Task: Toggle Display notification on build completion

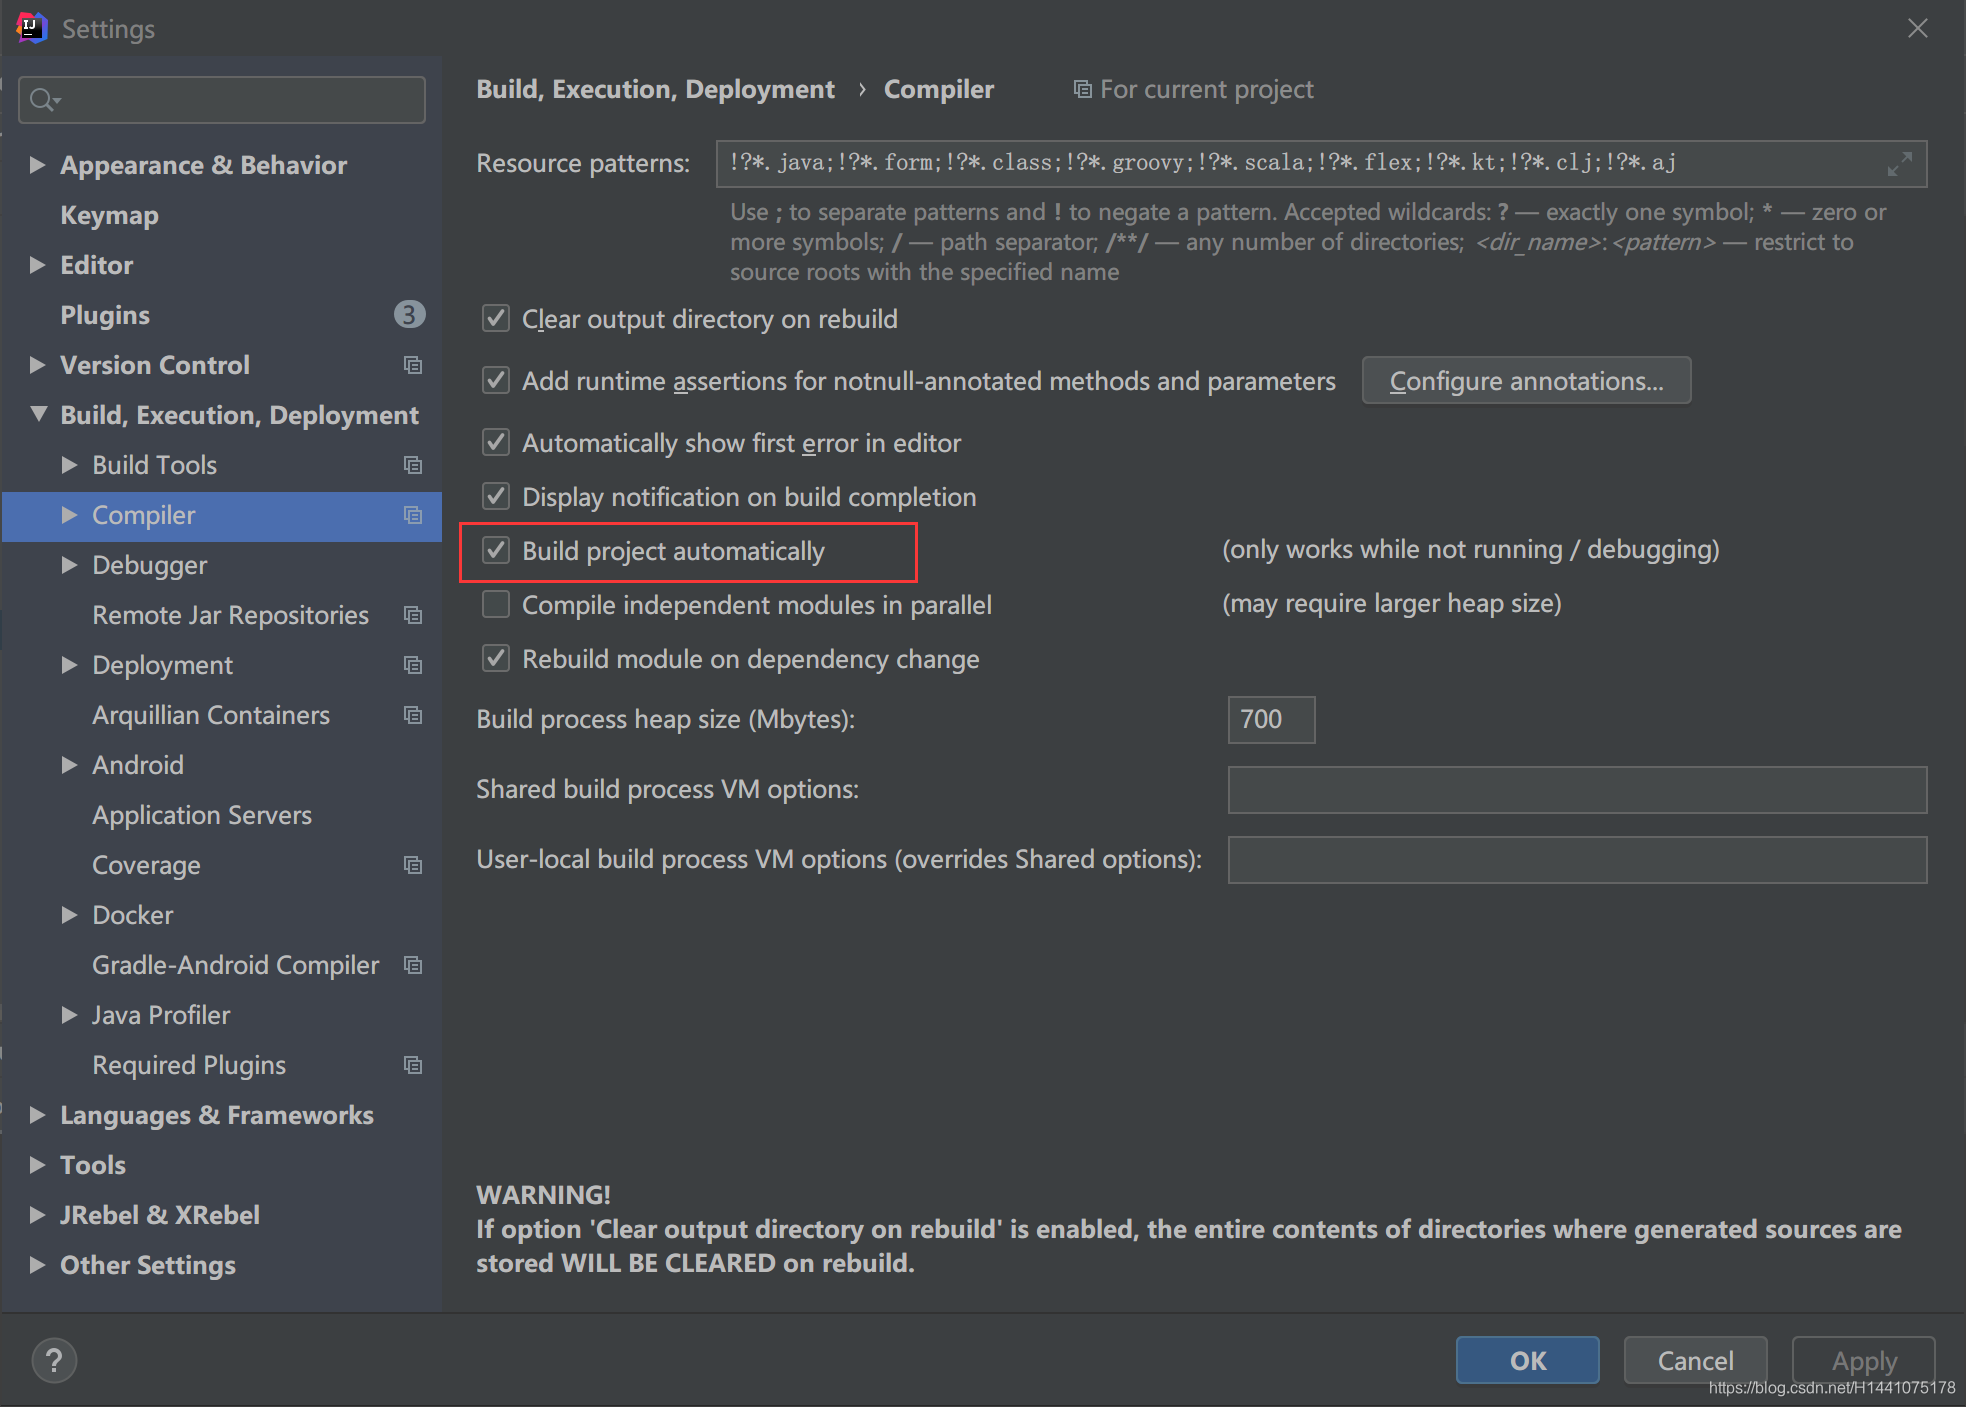Action: click(x=496, y=497)
